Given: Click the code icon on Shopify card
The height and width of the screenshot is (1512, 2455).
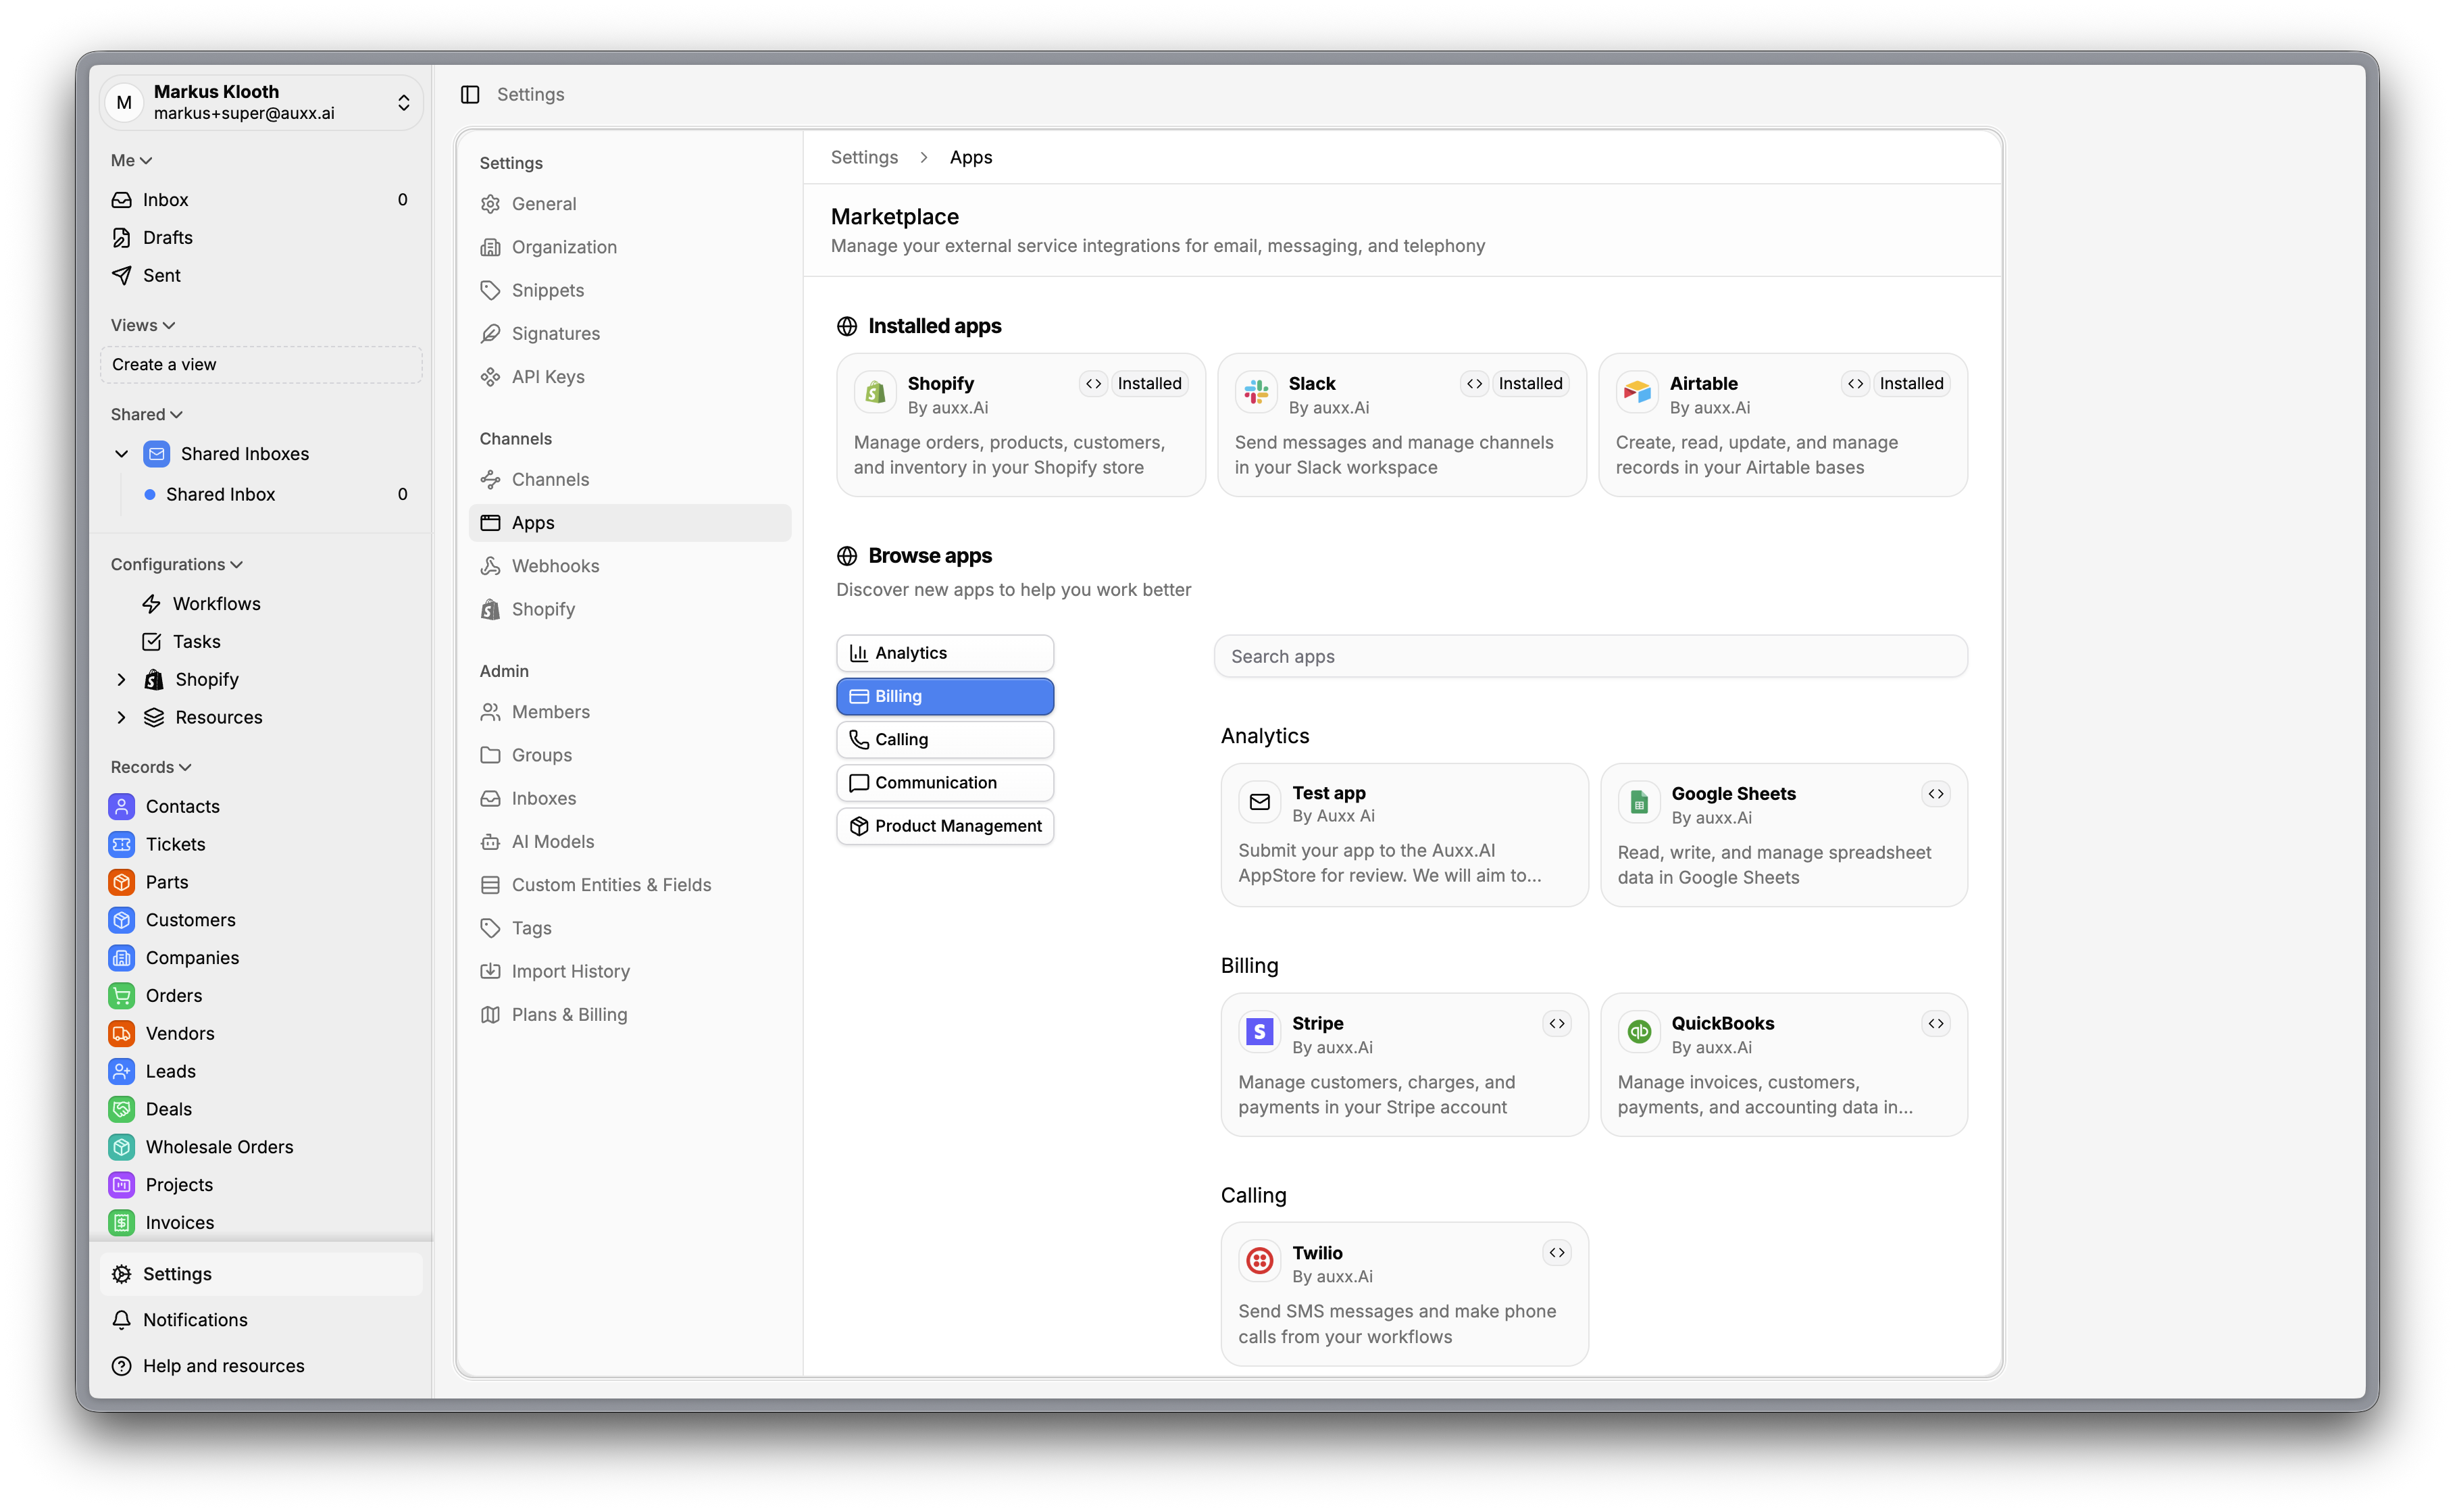Looking at the screenshot, I should tap(1093, 384).
